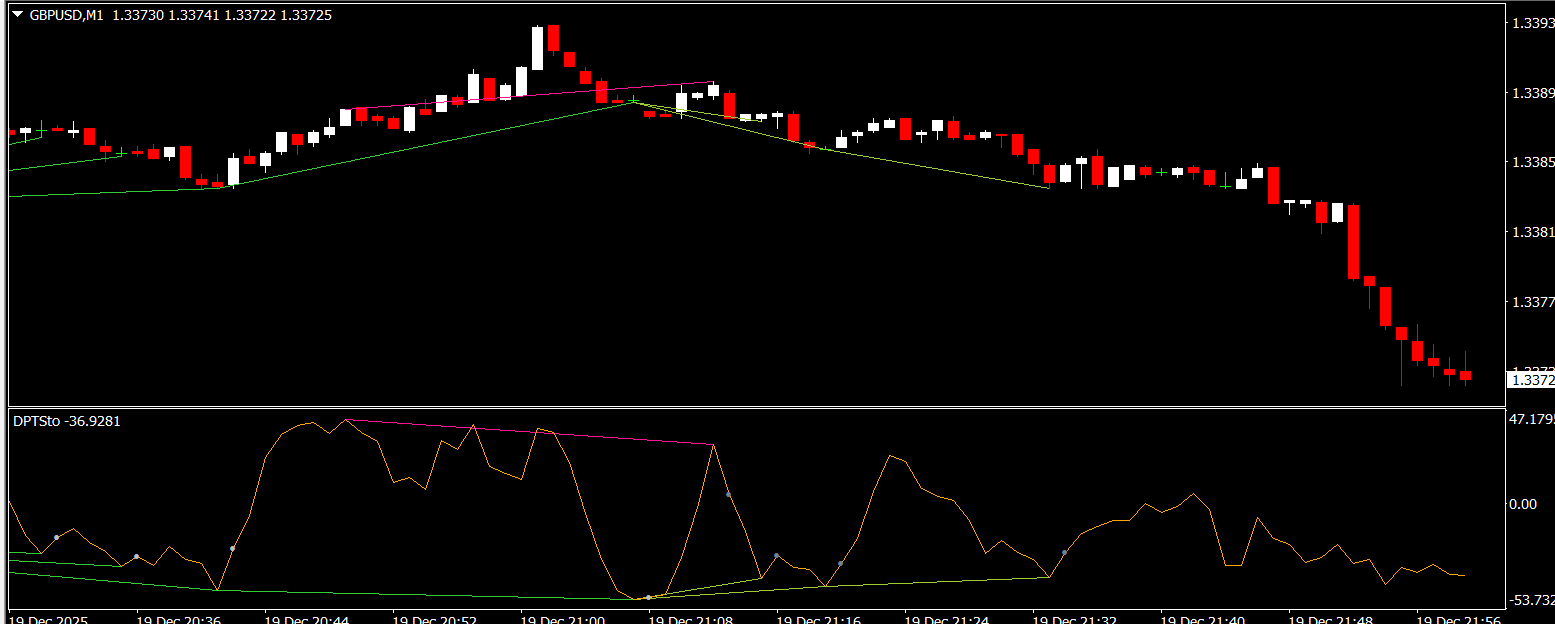The image size is (1555, 624).
Task: Select the pink trendline in the DPTSto window
Action: coord(530,432)
